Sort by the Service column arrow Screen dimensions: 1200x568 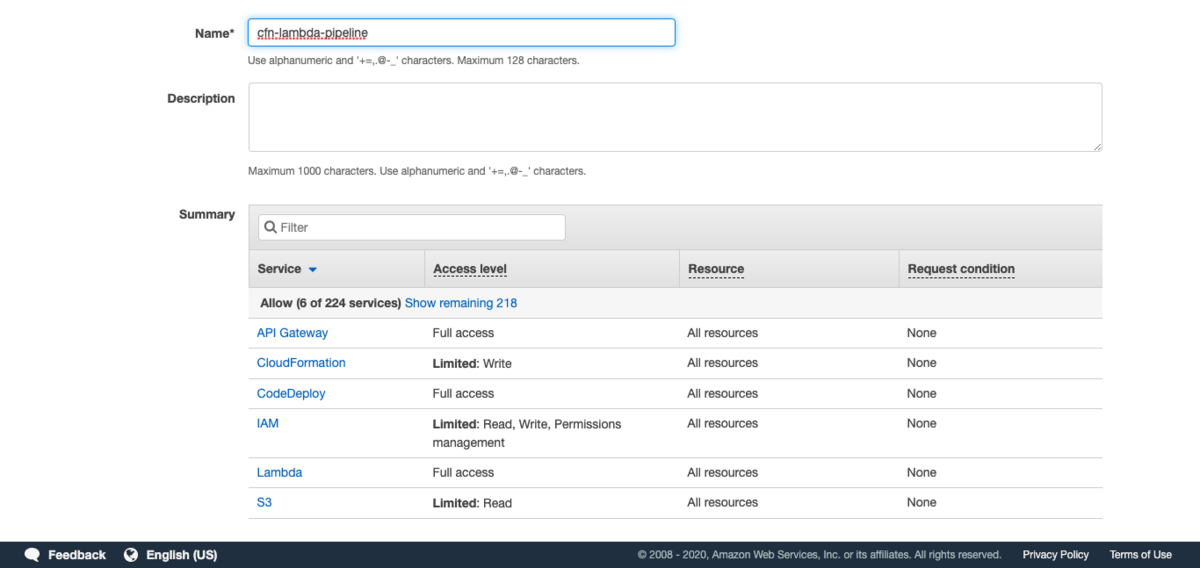[312, 270]
